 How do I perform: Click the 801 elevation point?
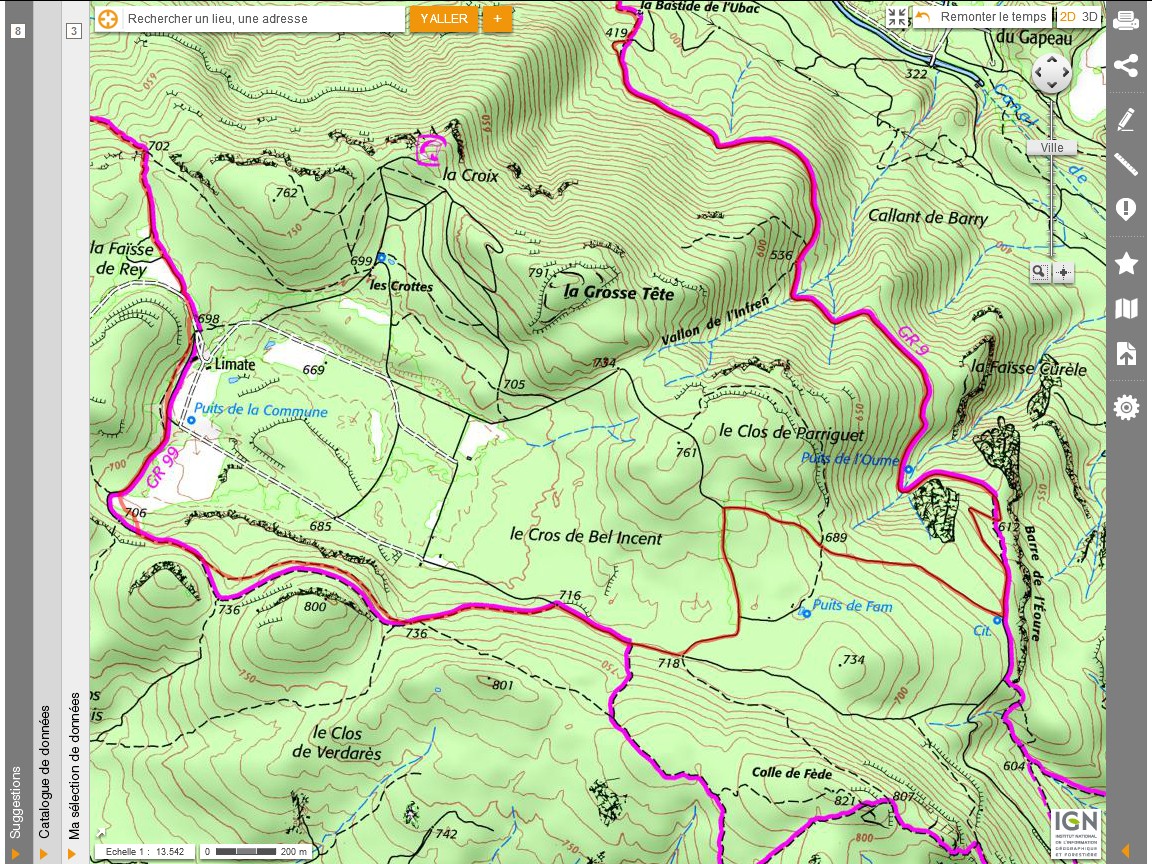tap(503, 685)
